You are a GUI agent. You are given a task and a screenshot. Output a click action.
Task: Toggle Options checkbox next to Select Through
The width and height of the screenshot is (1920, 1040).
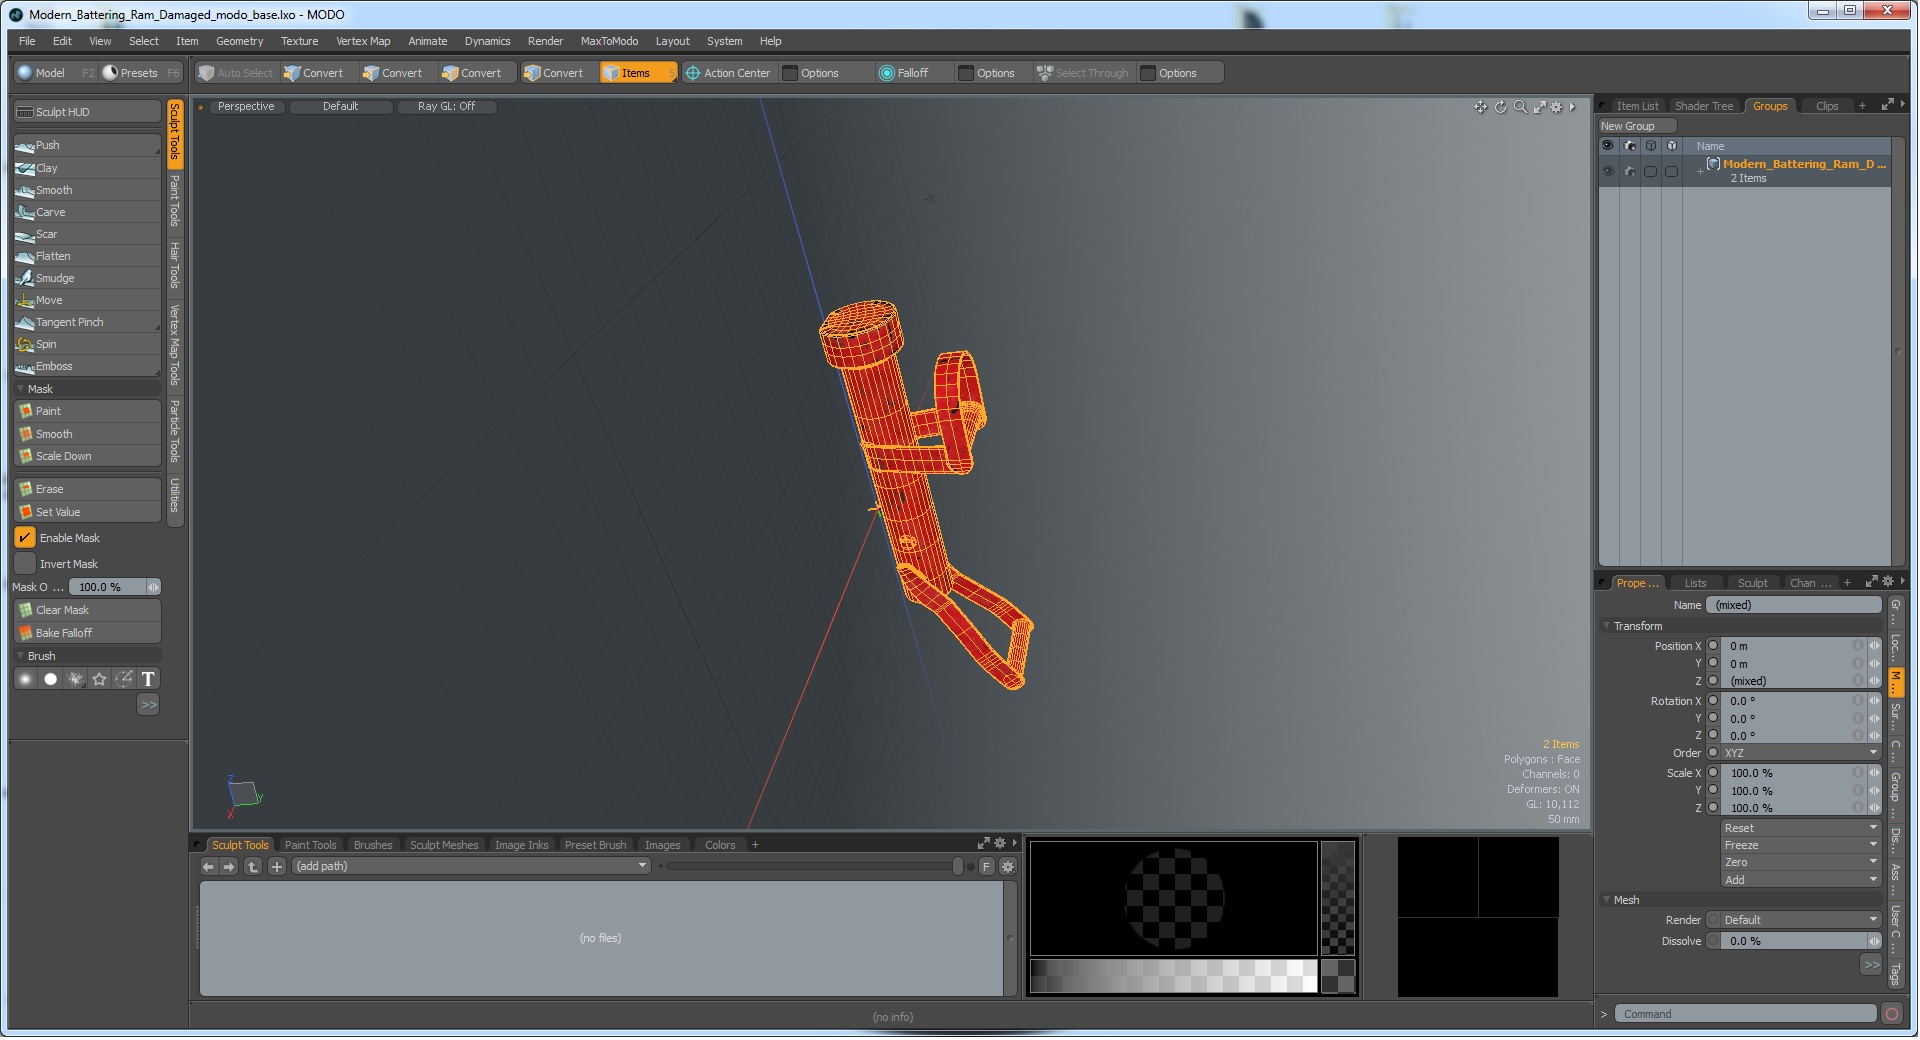pos(1148,73)
